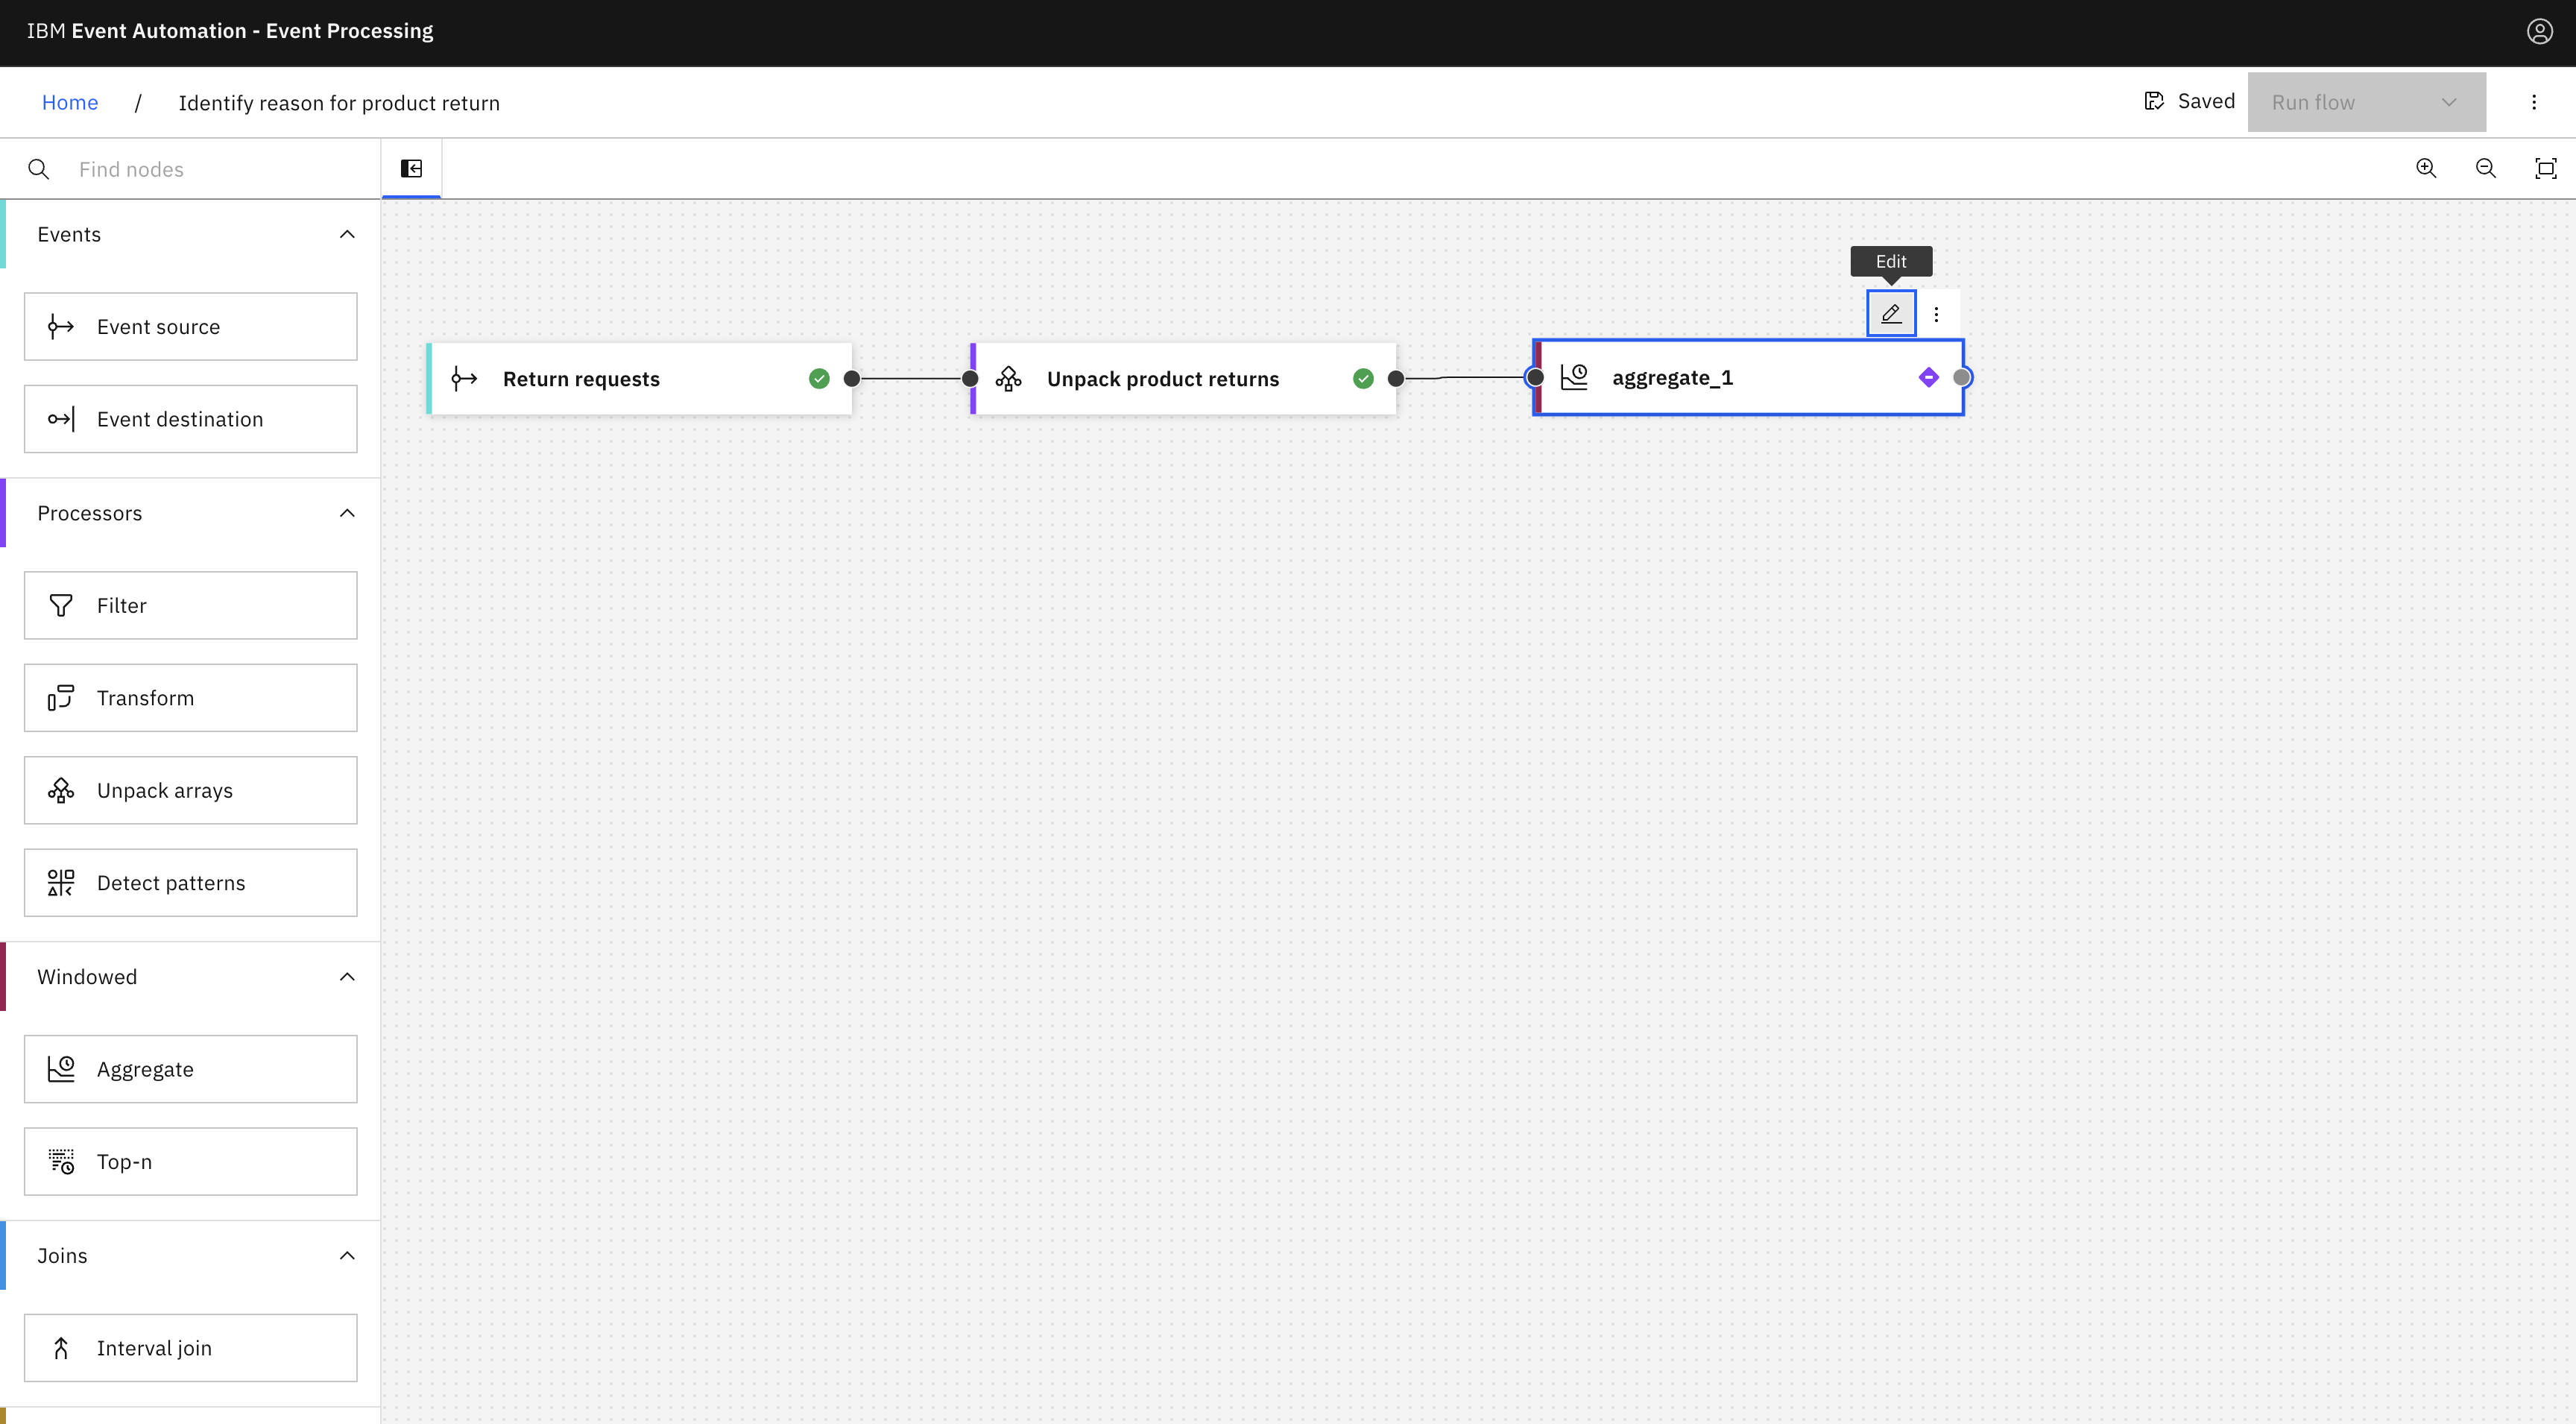Zoom out on the canvas
2576x1424 pixels.
2485,168
